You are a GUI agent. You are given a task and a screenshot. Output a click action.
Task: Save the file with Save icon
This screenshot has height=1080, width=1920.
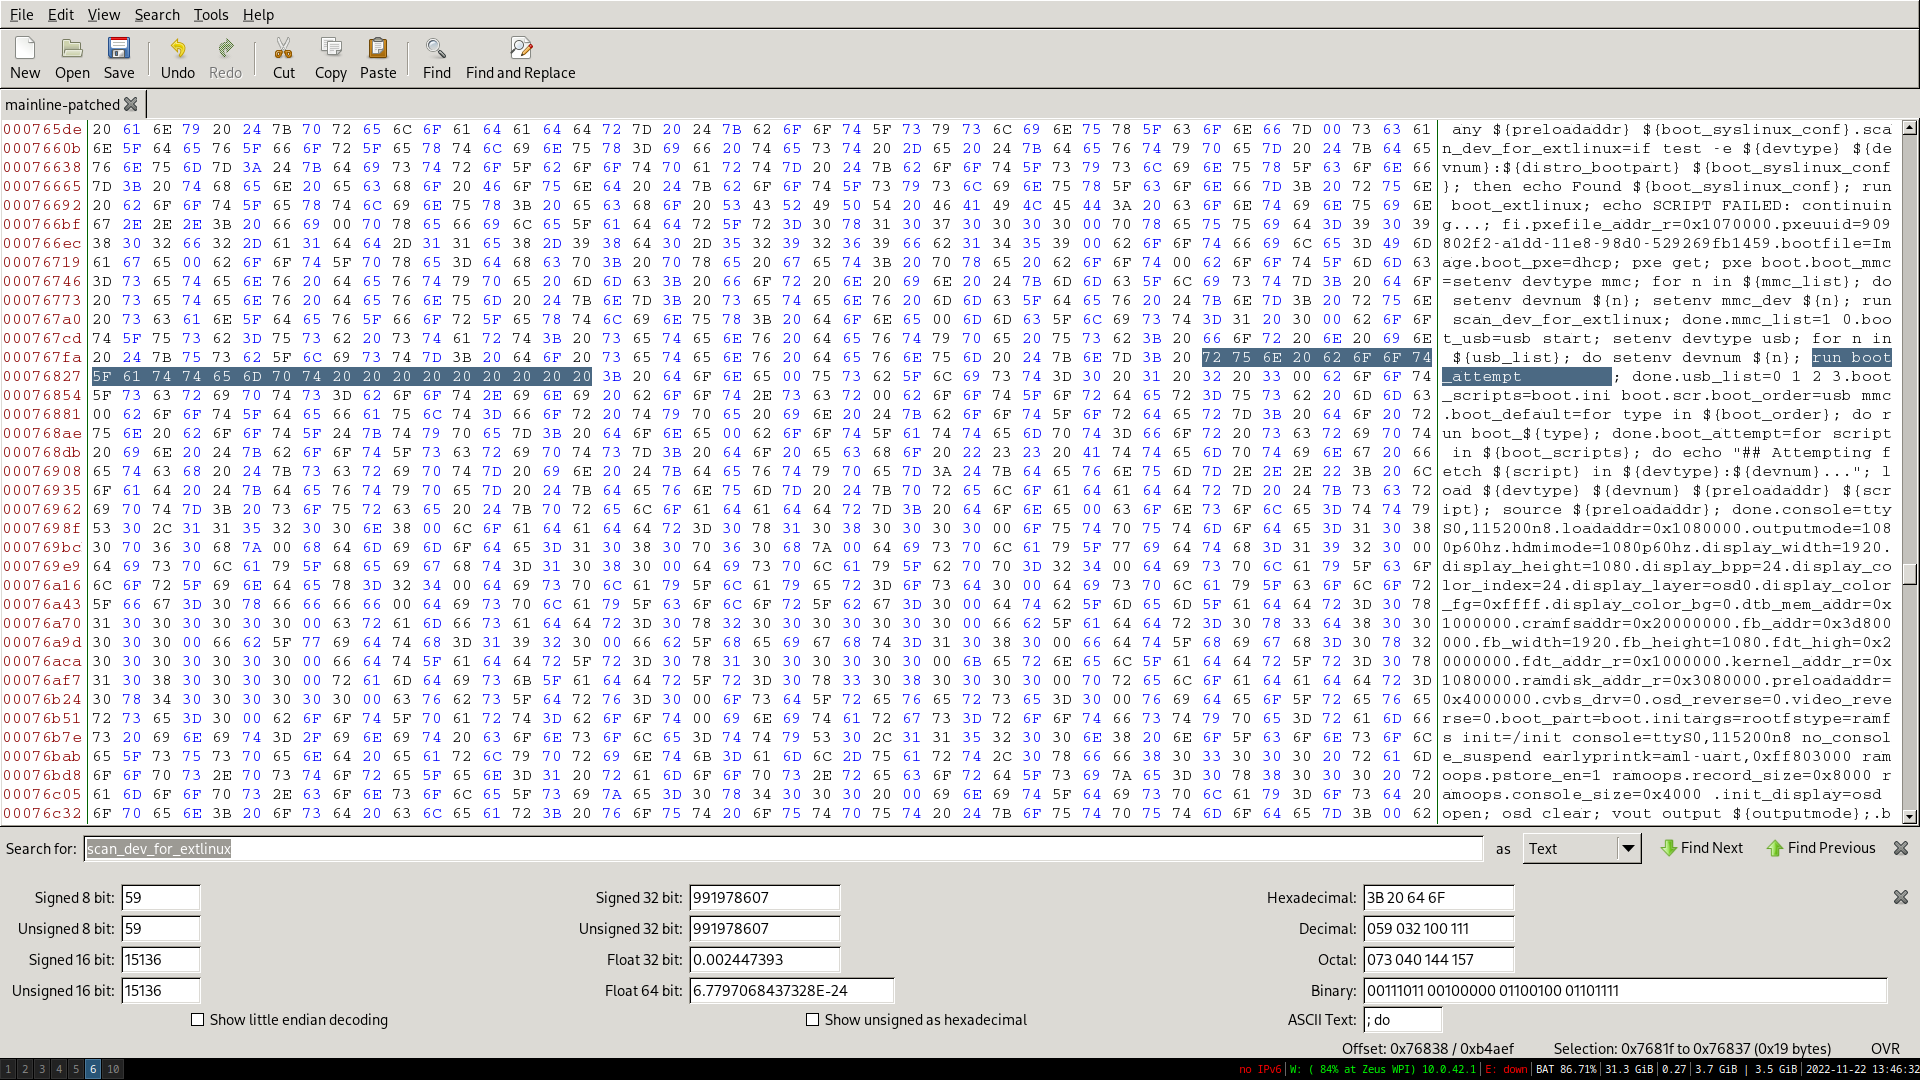click(119, 58)
